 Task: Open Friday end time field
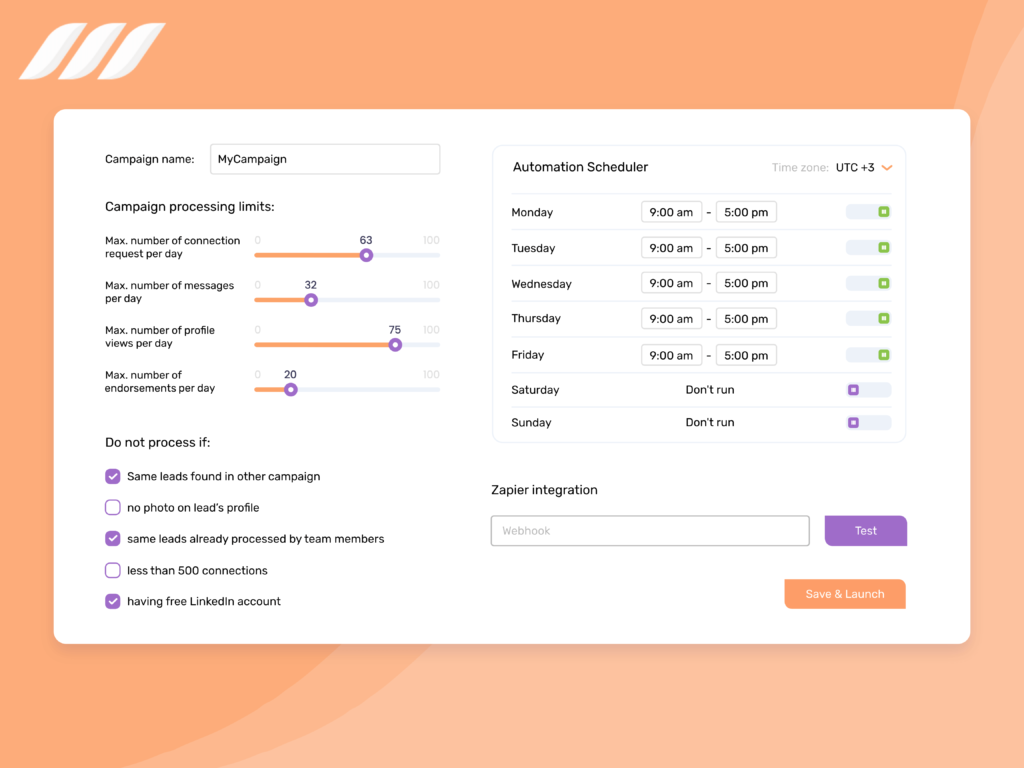tap(746, 355)
